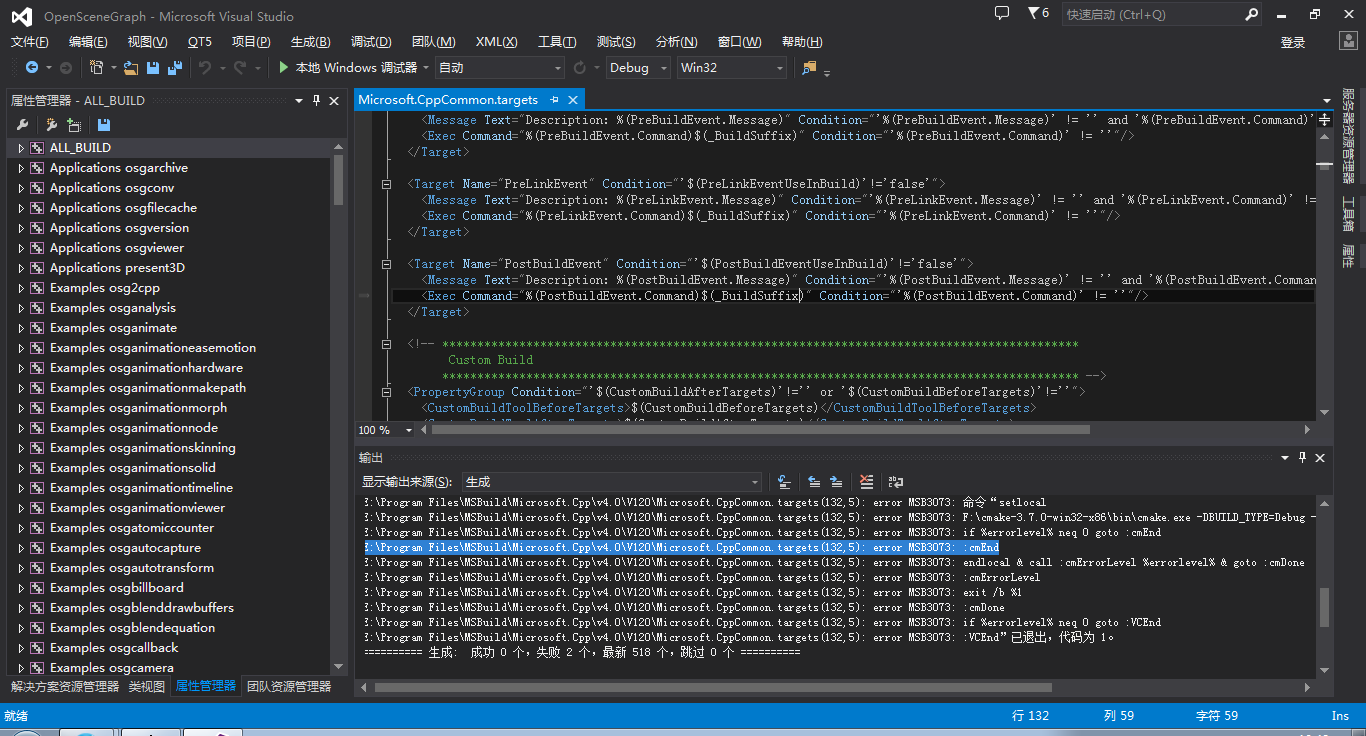Click the Quick Launch search magnifier icon
The height and width of the screenshot is (736, 1366).
[x=1251, y=14]
